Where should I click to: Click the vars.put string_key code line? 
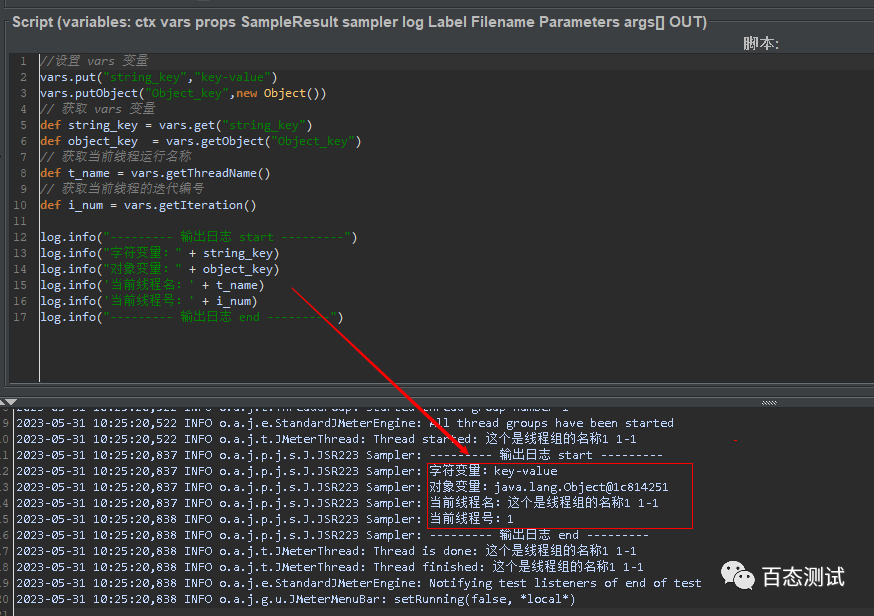159,77
